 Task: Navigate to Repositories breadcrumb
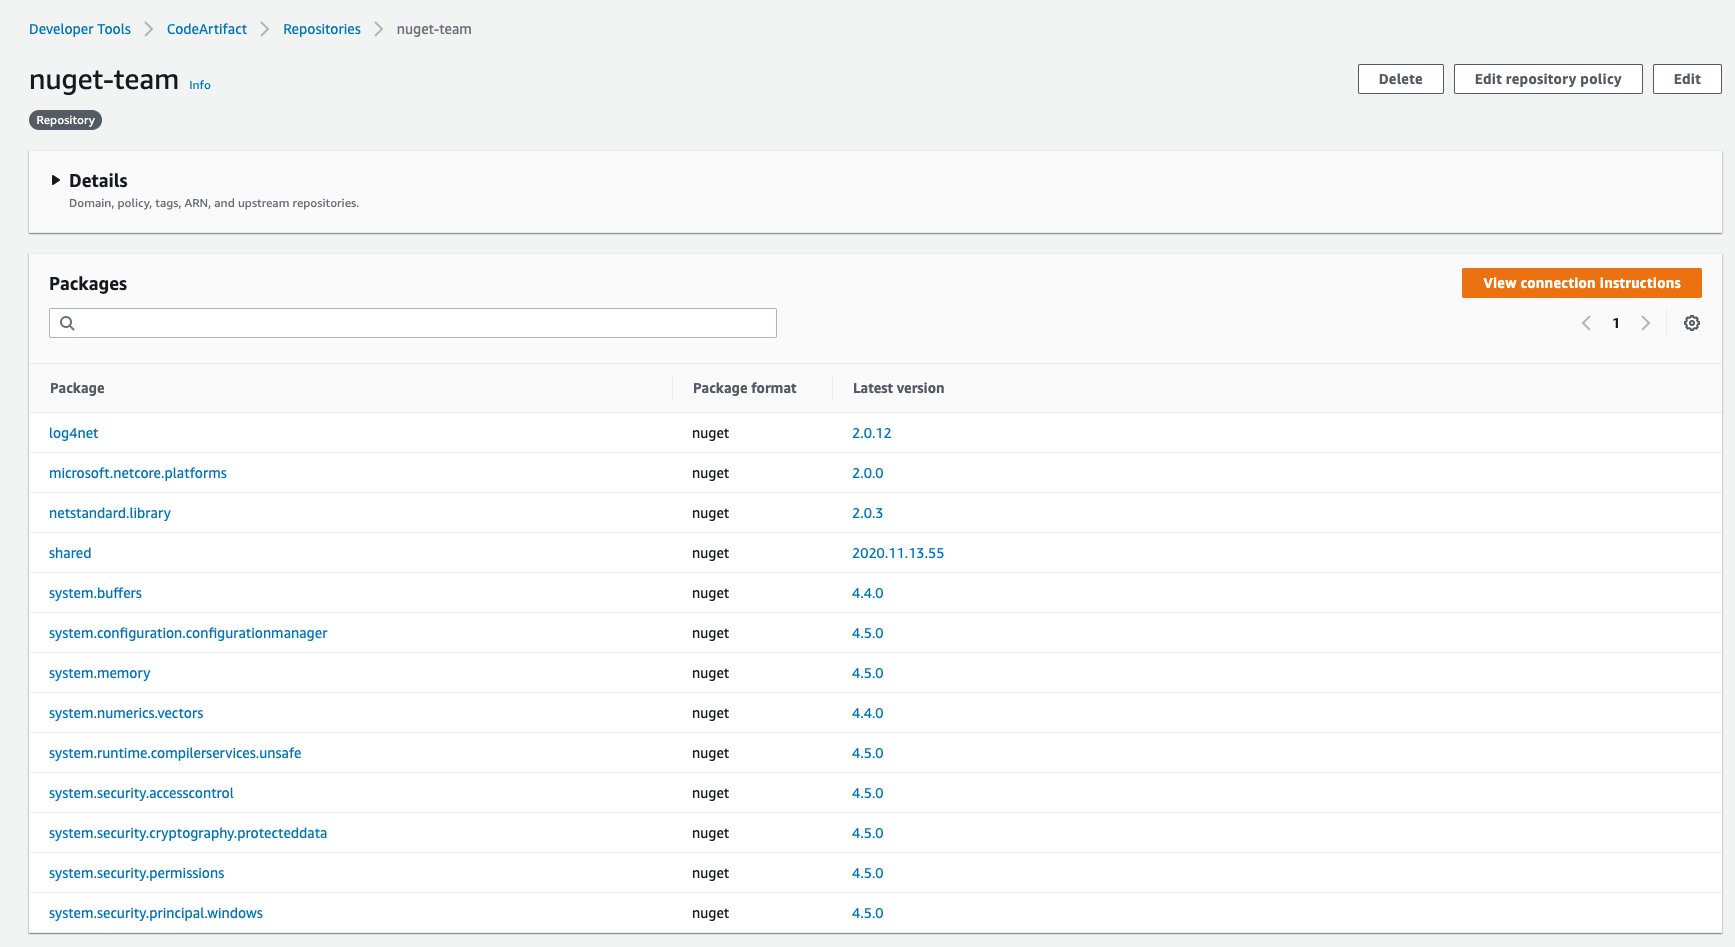point(321,29)
